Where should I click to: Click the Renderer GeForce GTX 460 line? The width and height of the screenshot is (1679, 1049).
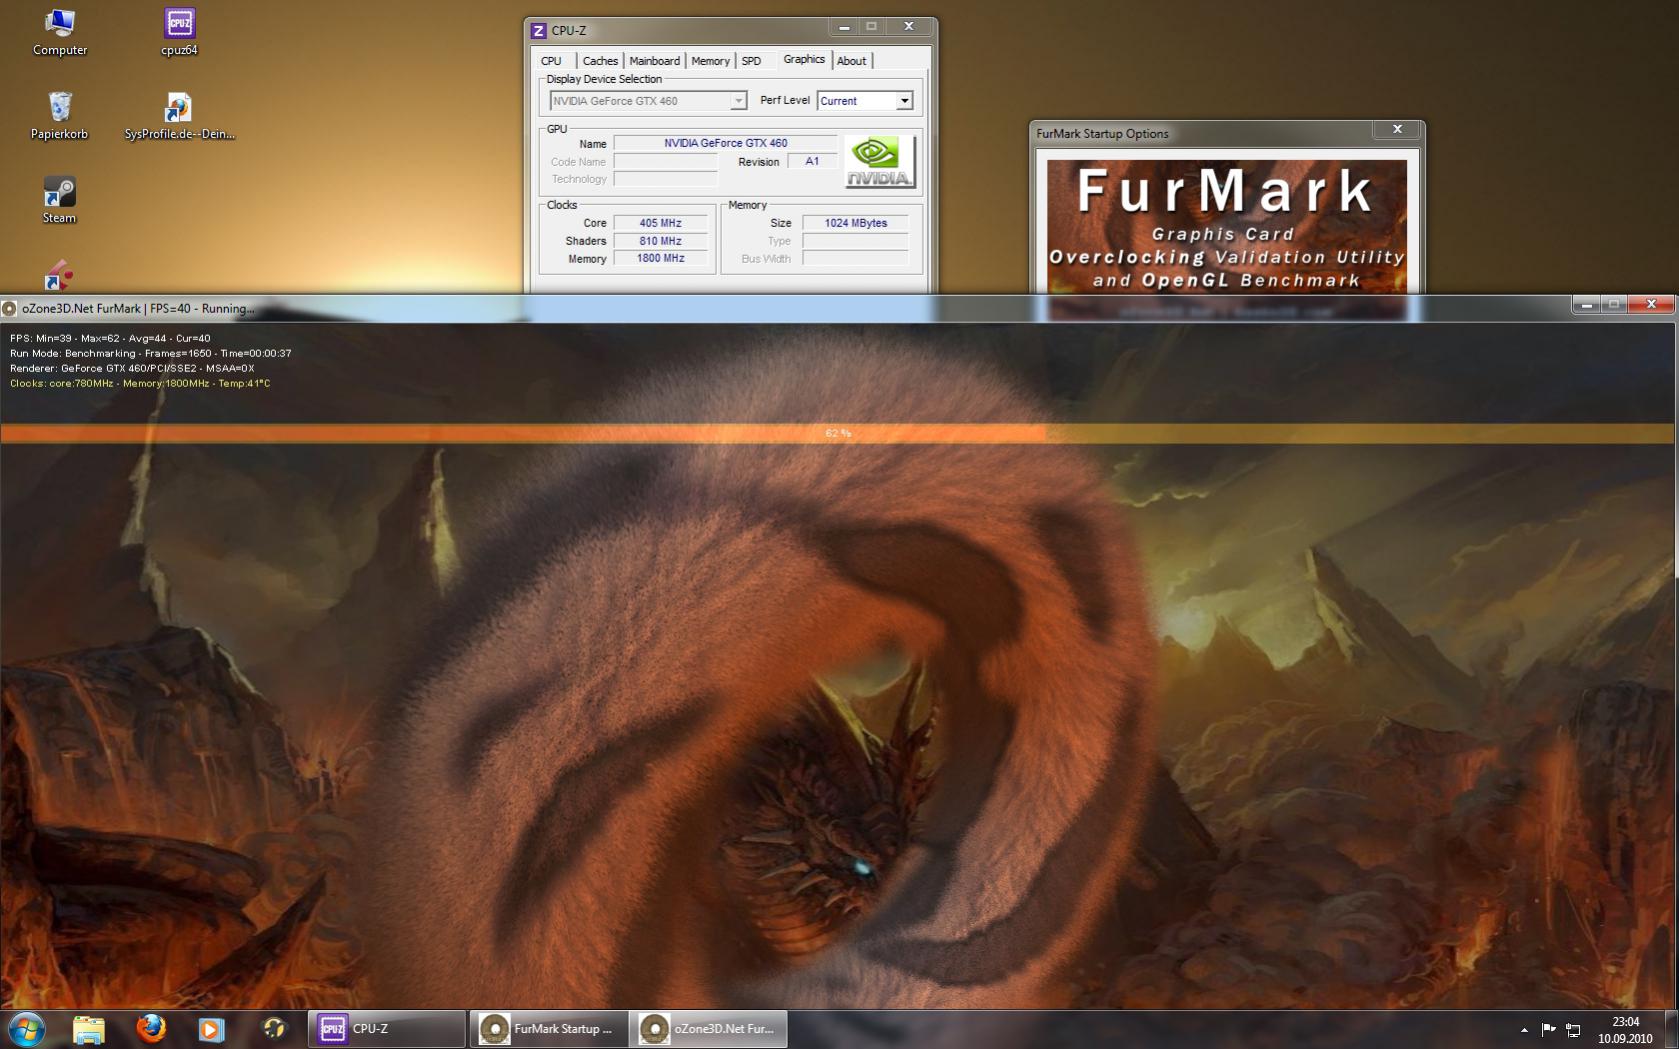tap(132, 368)
